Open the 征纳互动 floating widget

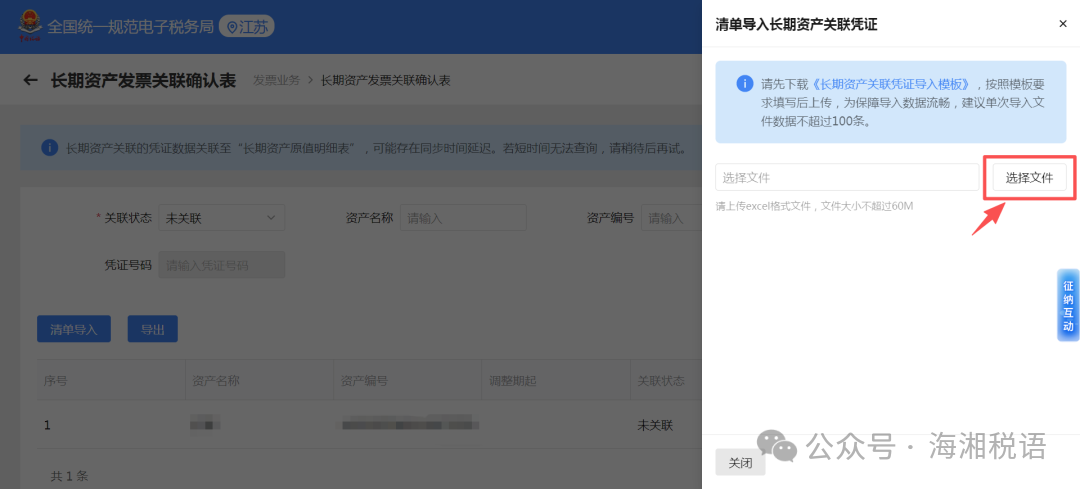tap(1067, 305)
